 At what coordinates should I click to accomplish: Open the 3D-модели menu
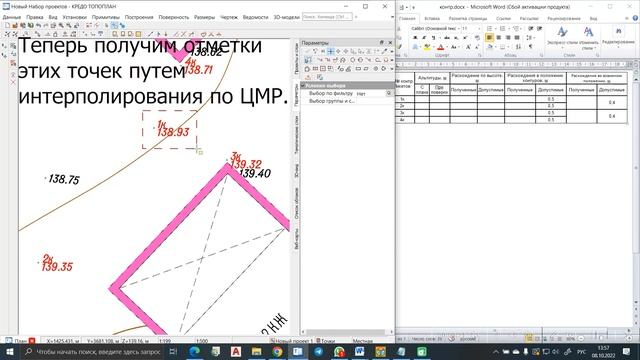(x=287, y=17)
